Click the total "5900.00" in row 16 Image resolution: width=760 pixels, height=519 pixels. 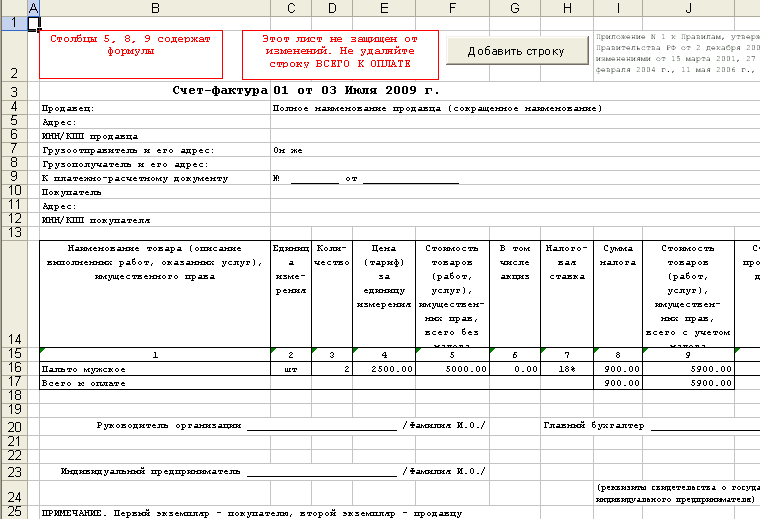[688, 368]
